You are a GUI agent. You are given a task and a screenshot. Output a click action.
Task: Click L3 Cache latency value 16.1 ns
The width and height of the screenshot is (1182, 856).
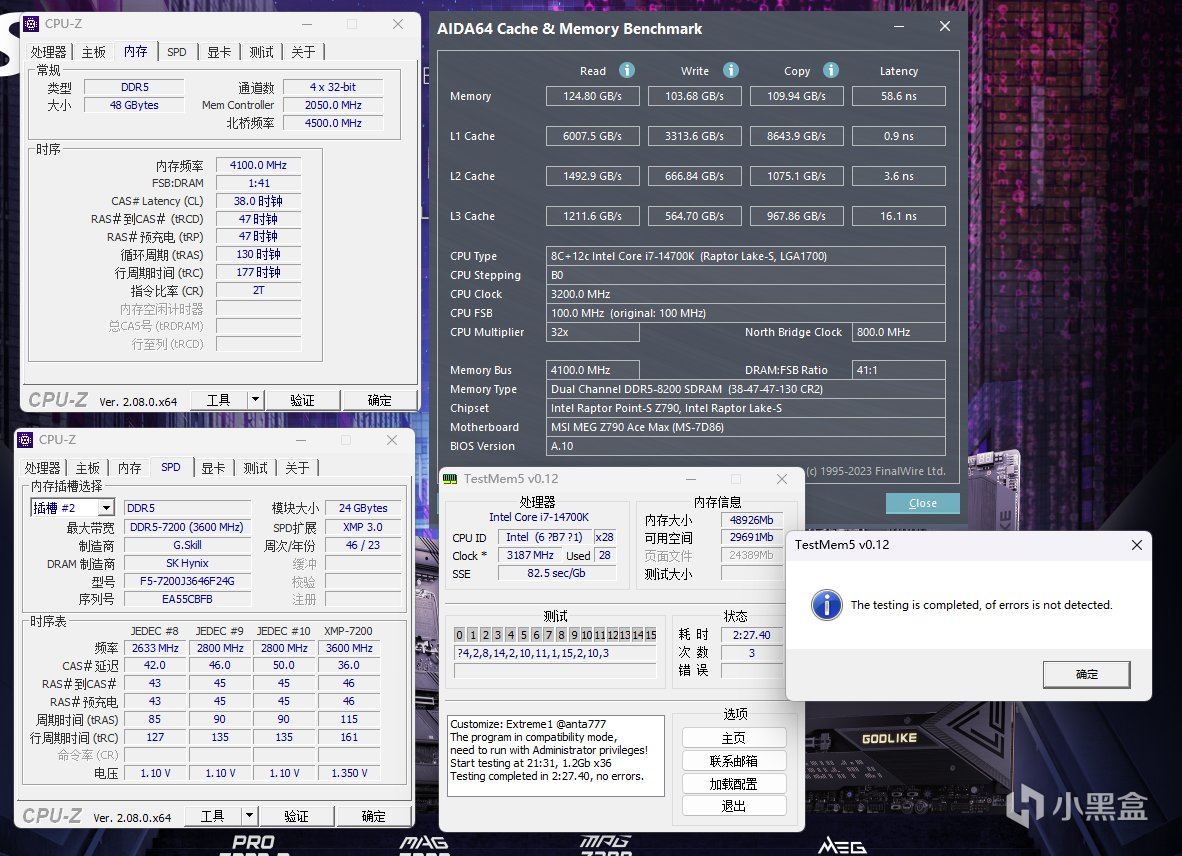[899, 216]
